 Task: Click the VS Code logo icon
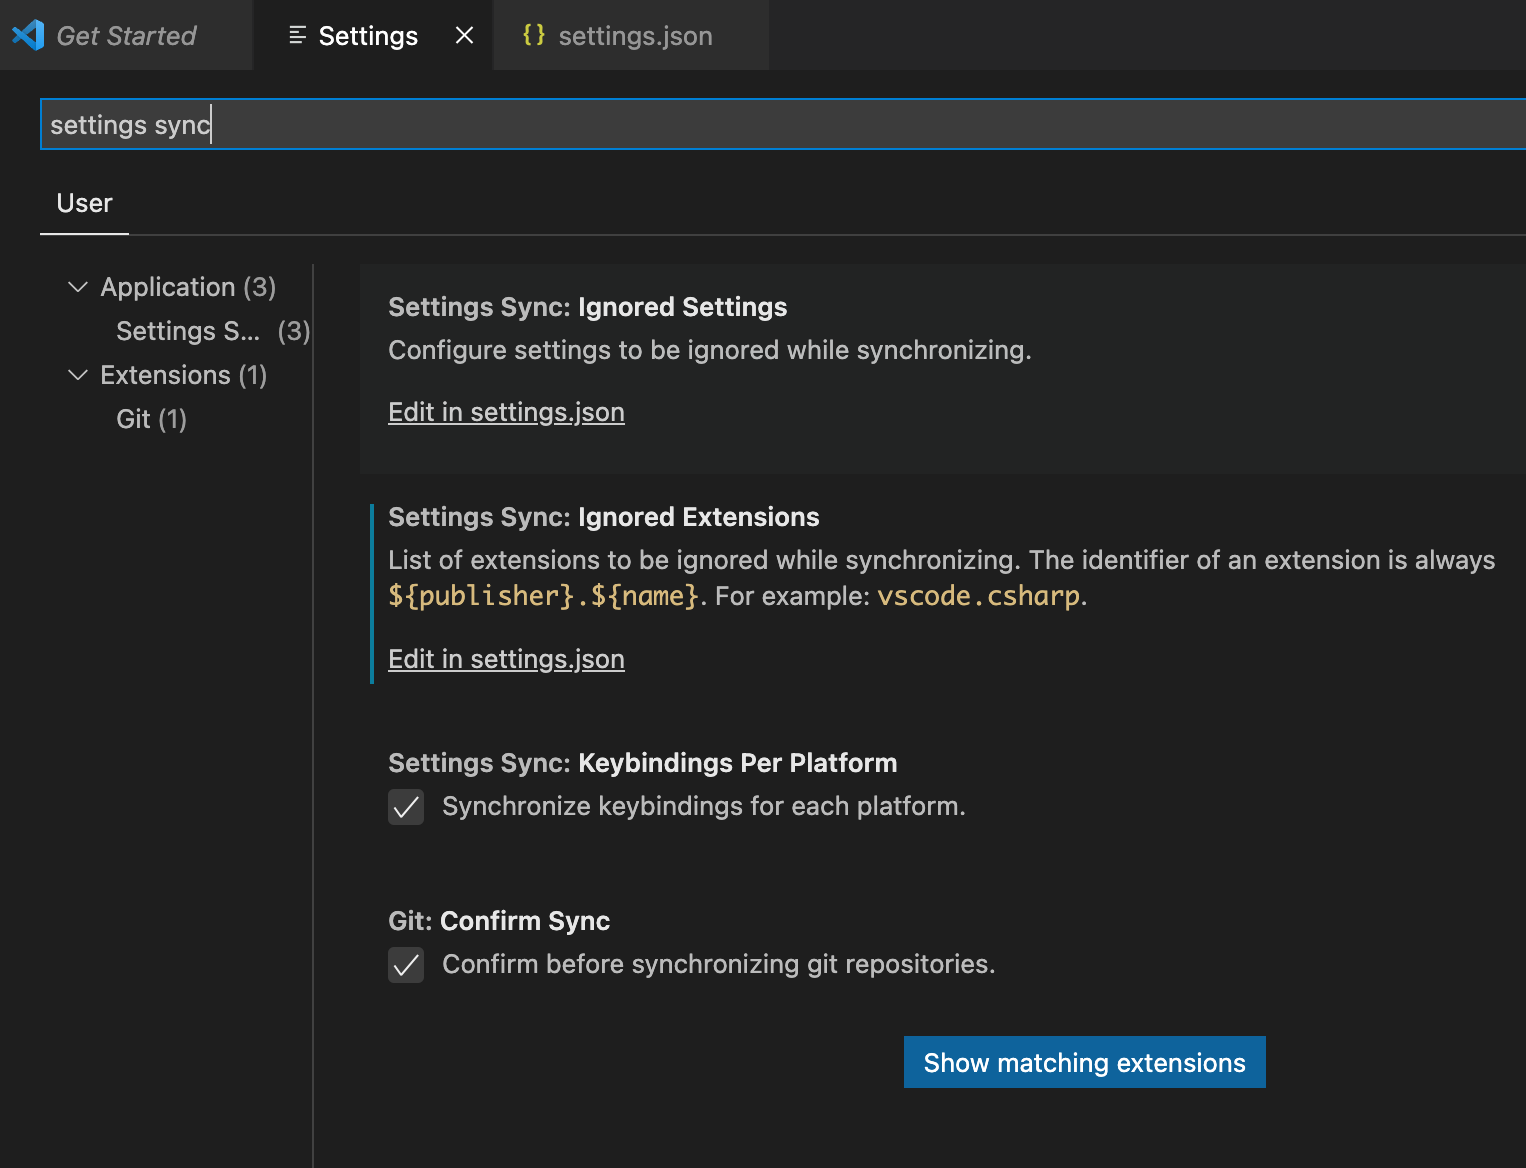click(28, 35)
